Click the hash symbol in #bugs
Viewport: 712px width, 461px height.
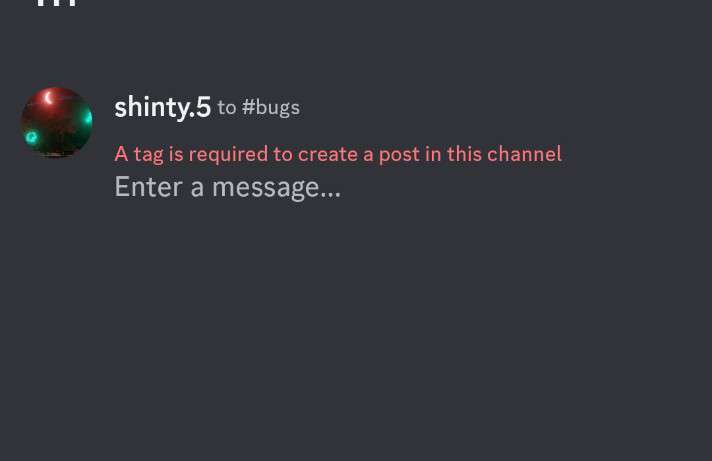point(248,108)
